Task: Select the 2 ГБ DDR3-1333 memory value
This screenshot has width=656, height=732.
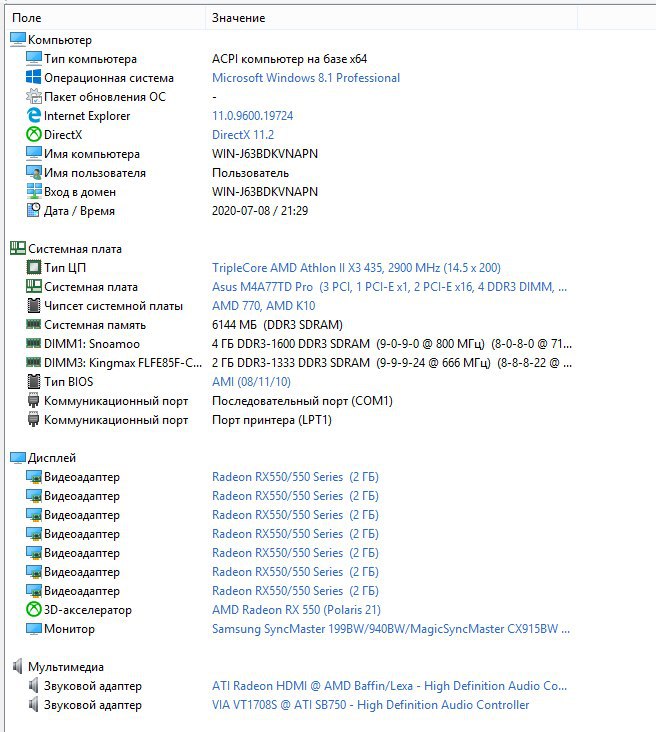Action: (x=392, y=363)
